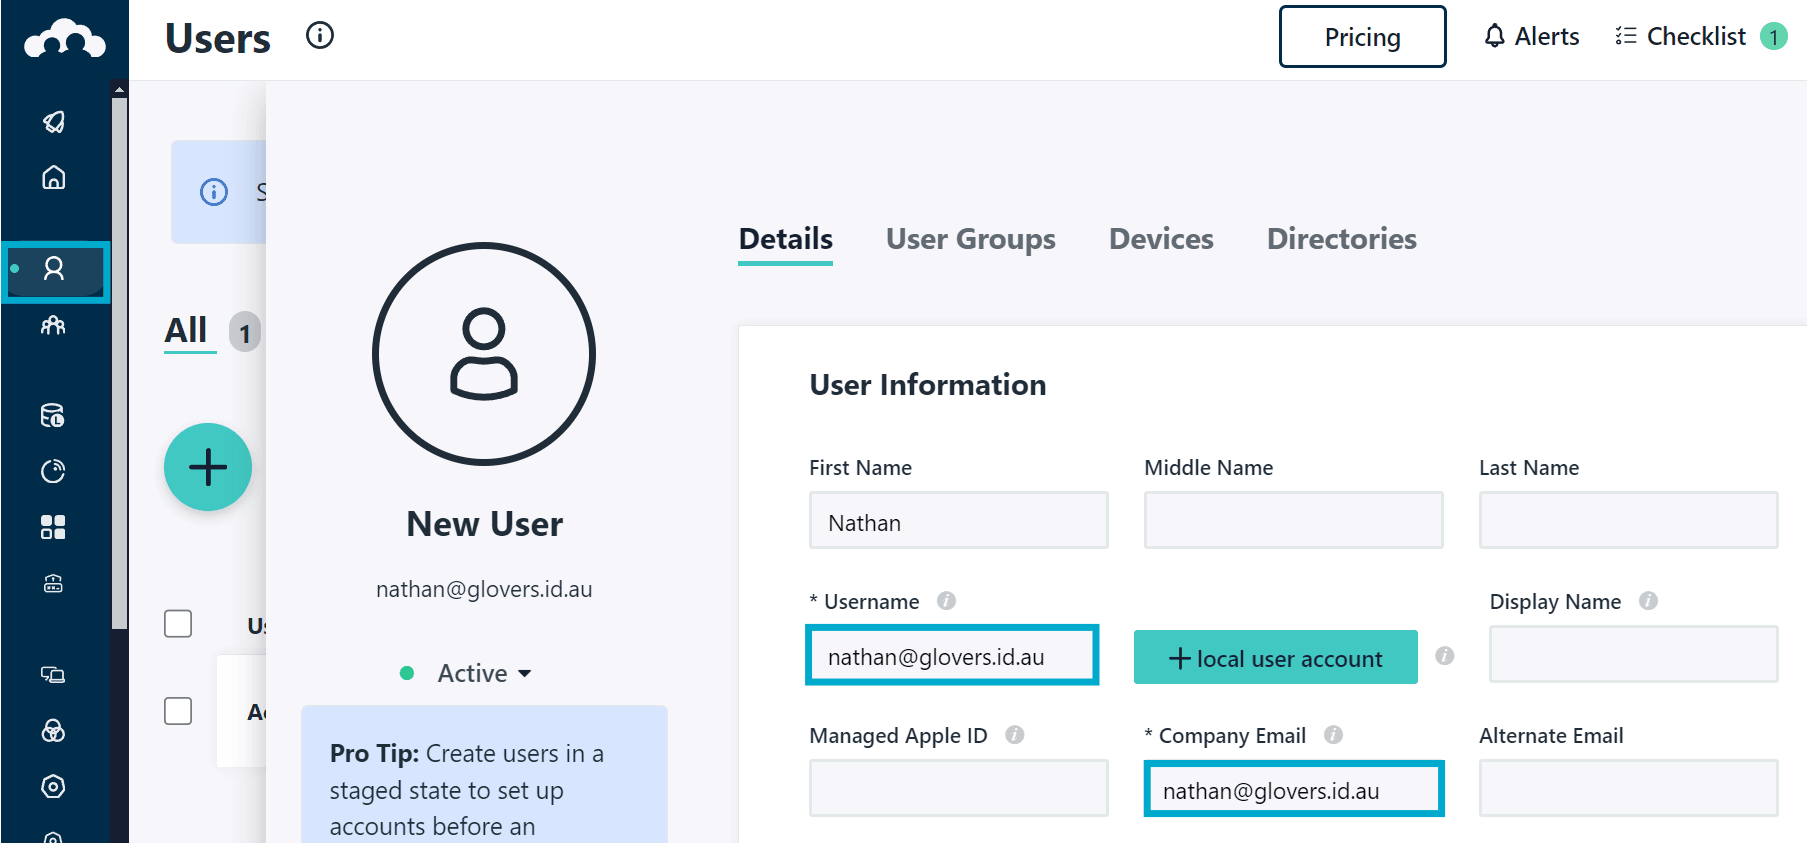Click info icon next to Managed Apple ID
Image resolution: width=1807 pixels, height=843 pixels.
[1014, 735]
